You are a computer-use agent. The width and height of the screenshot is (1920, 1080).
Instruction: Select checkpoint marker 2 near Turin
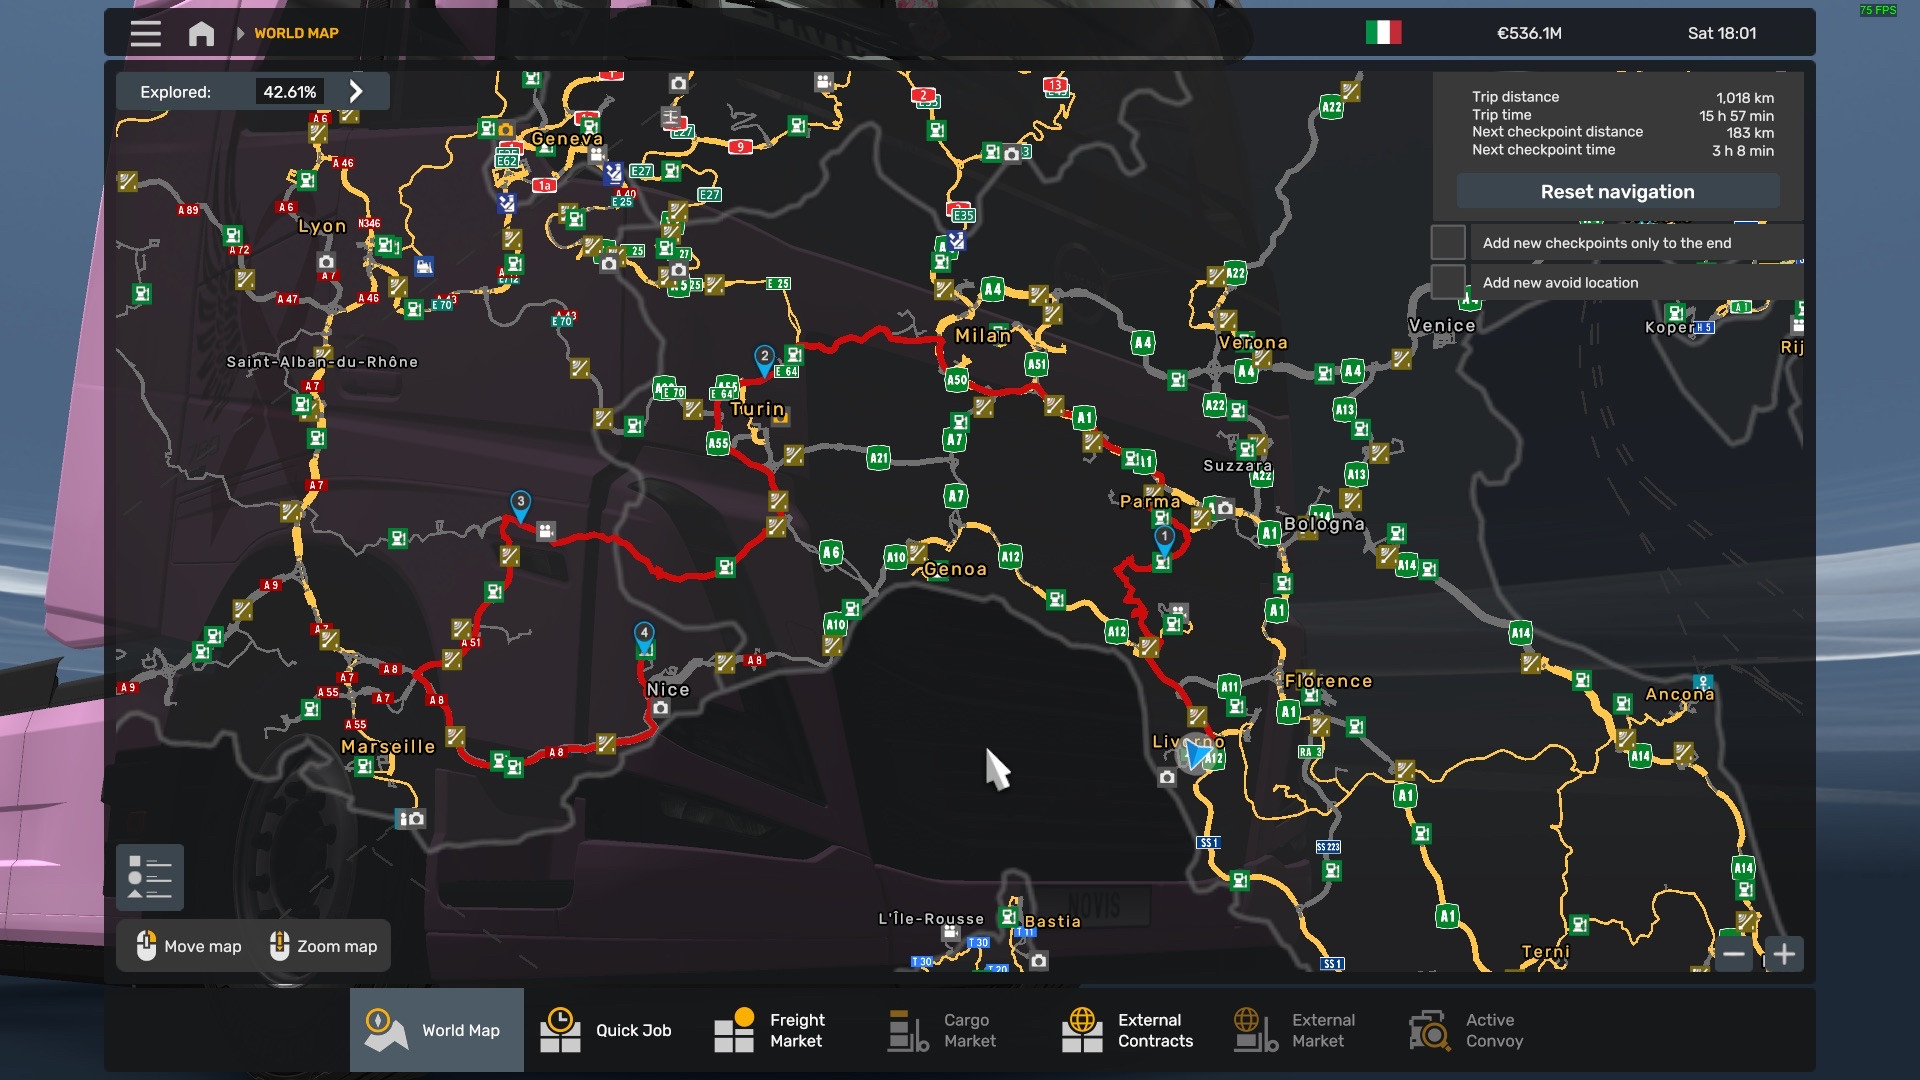[x=764, y=357]
